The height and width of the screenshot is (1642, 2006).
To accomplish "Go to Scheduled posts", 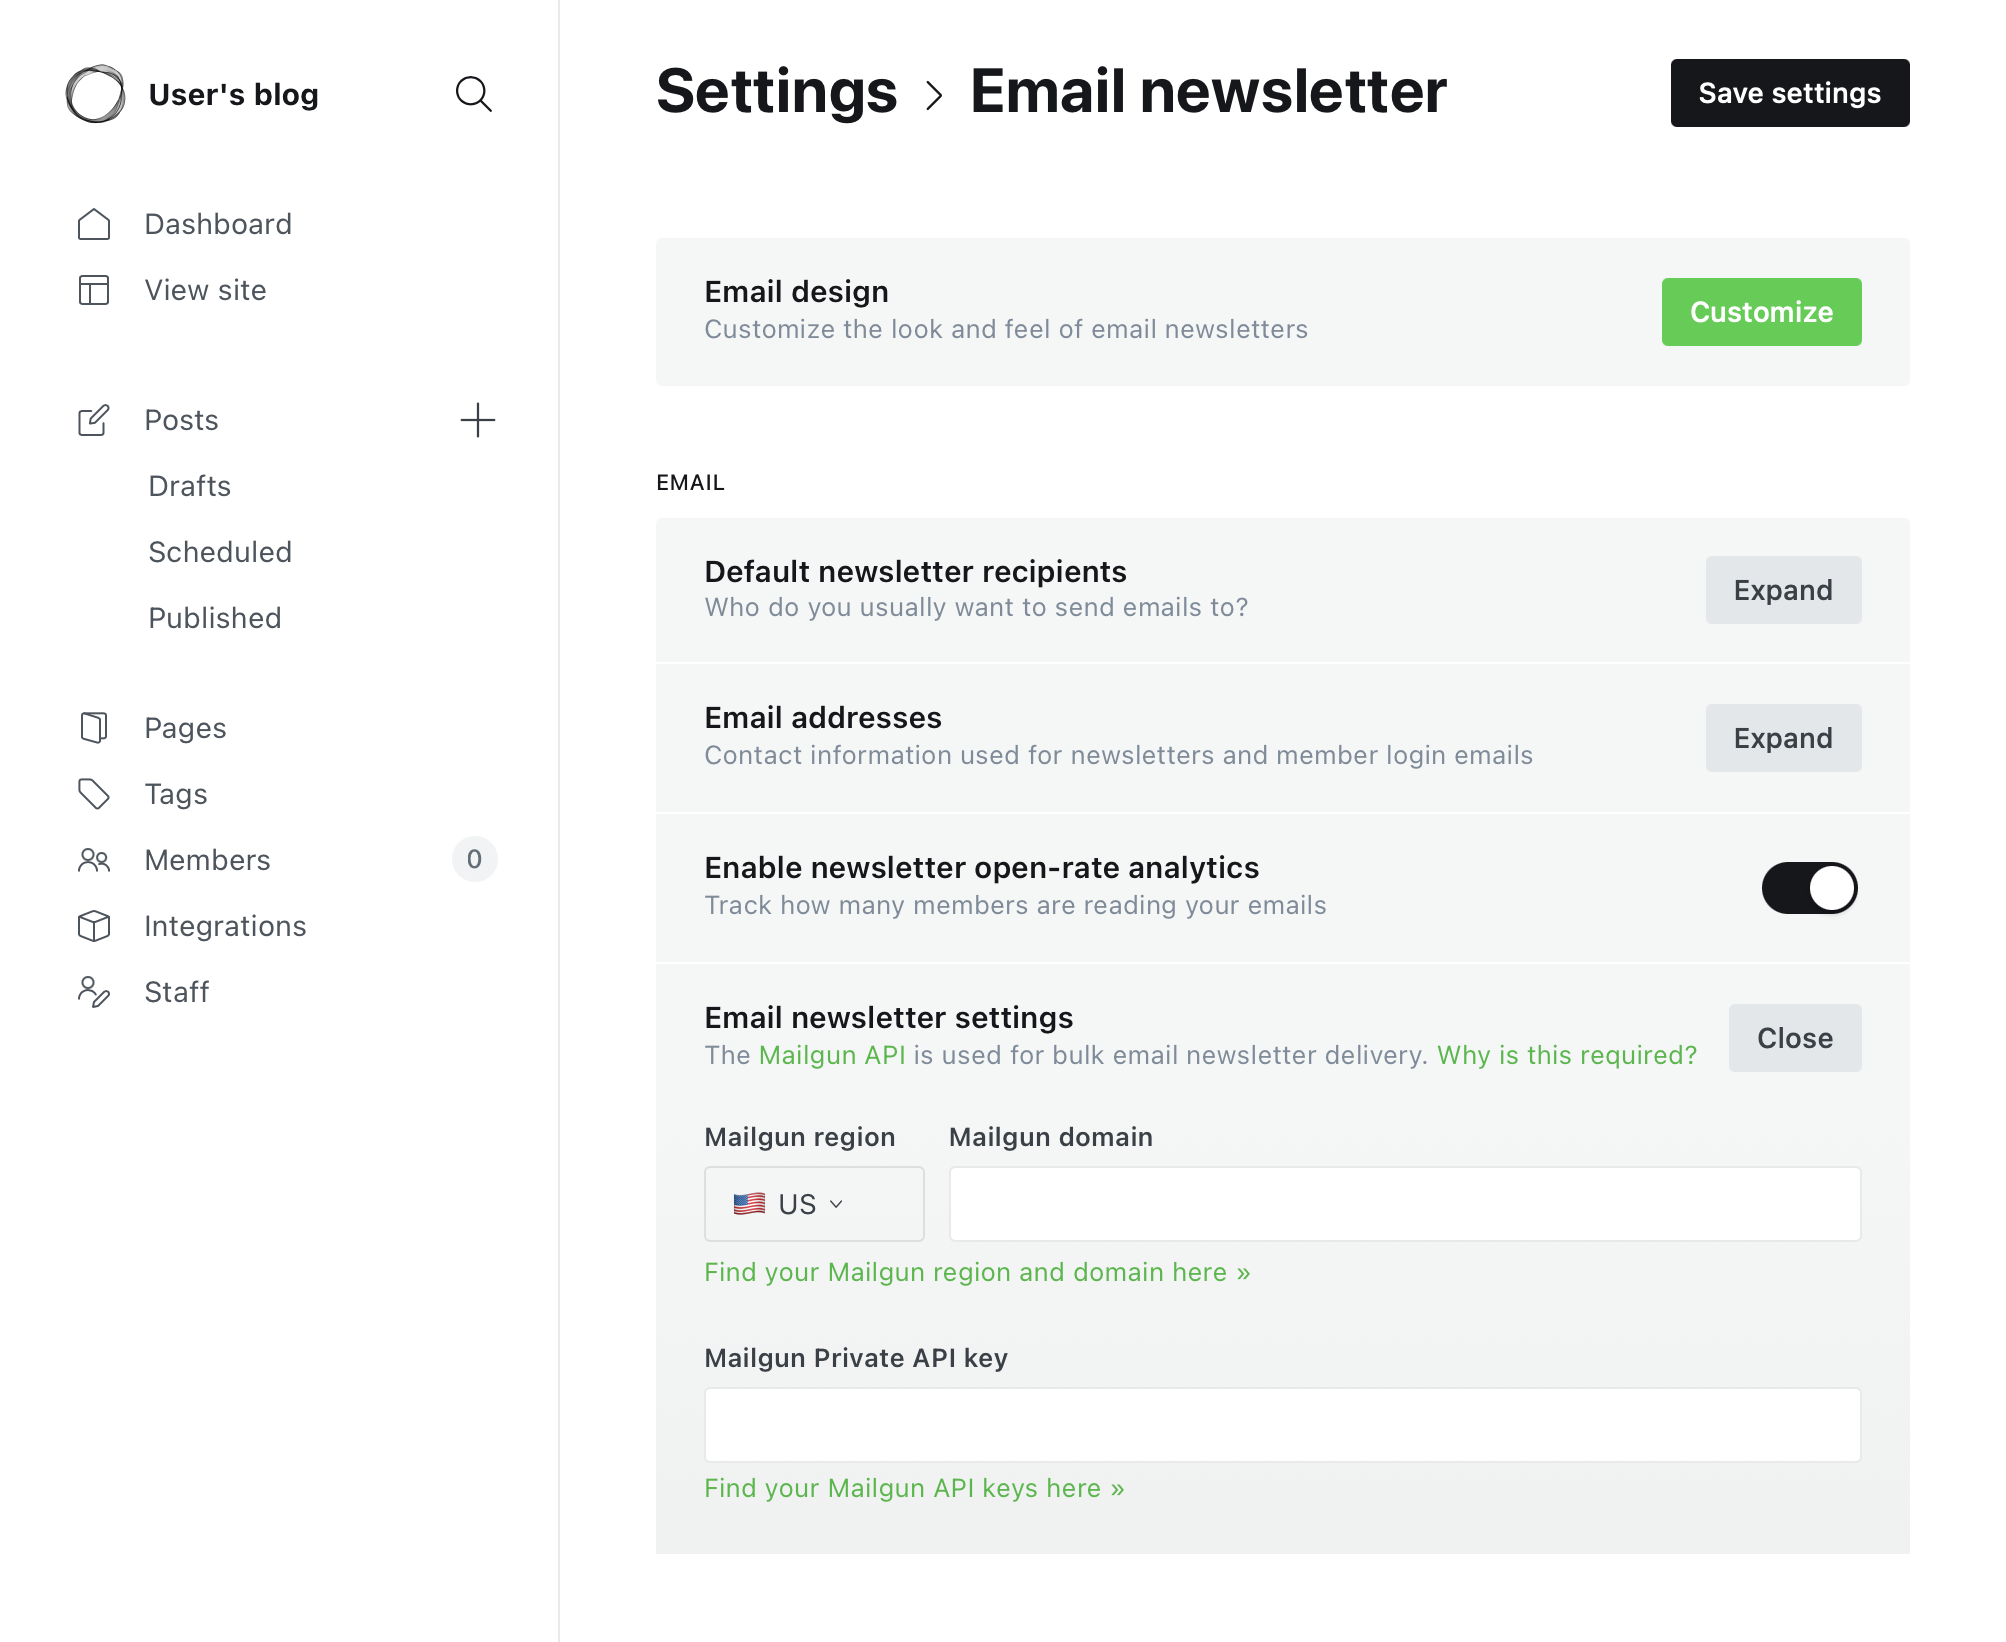I will (220, 551).
